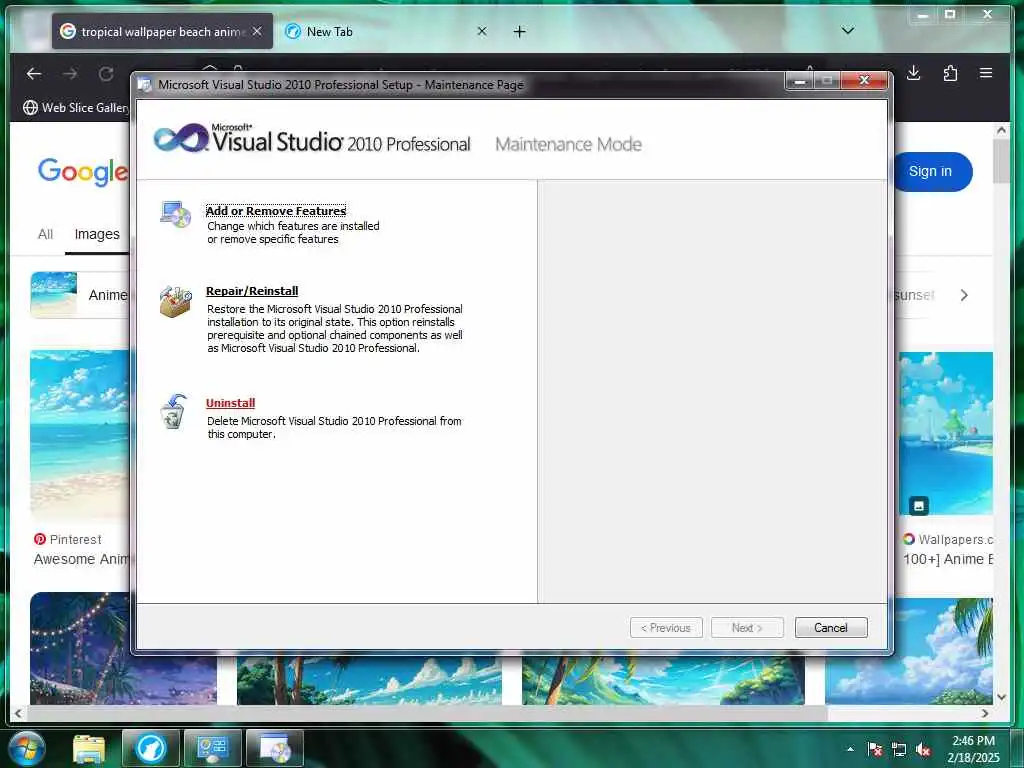Click the Previous button in setup

666,628
